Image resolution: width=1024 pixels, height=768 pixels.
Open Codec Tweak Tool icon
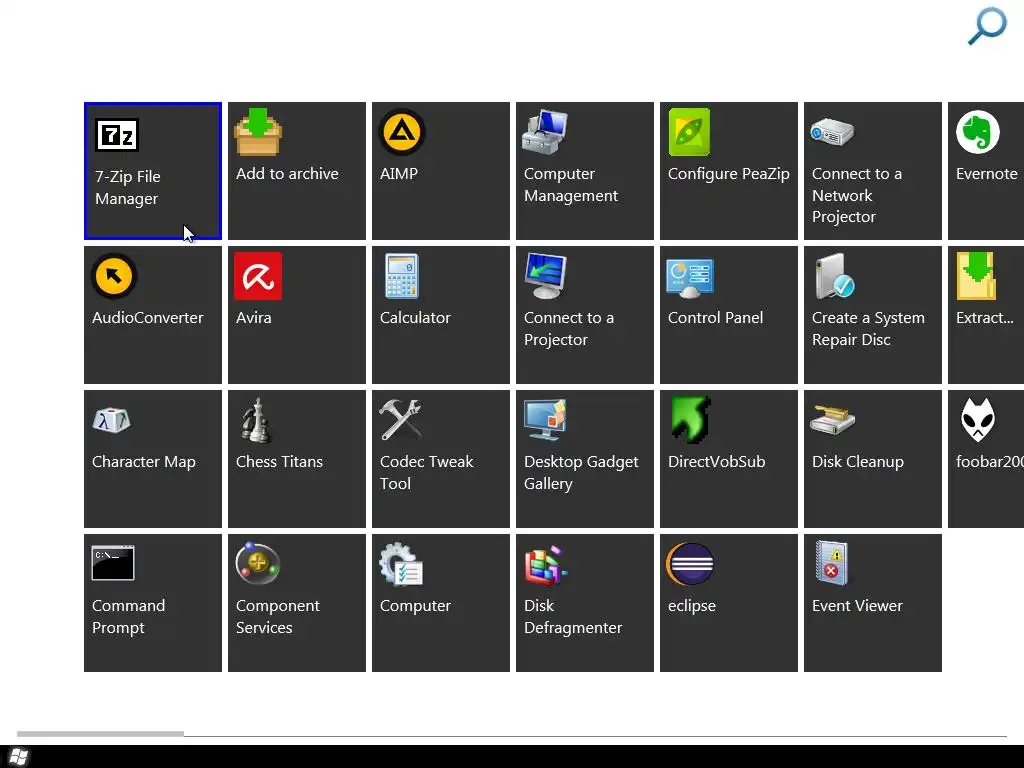400,420
